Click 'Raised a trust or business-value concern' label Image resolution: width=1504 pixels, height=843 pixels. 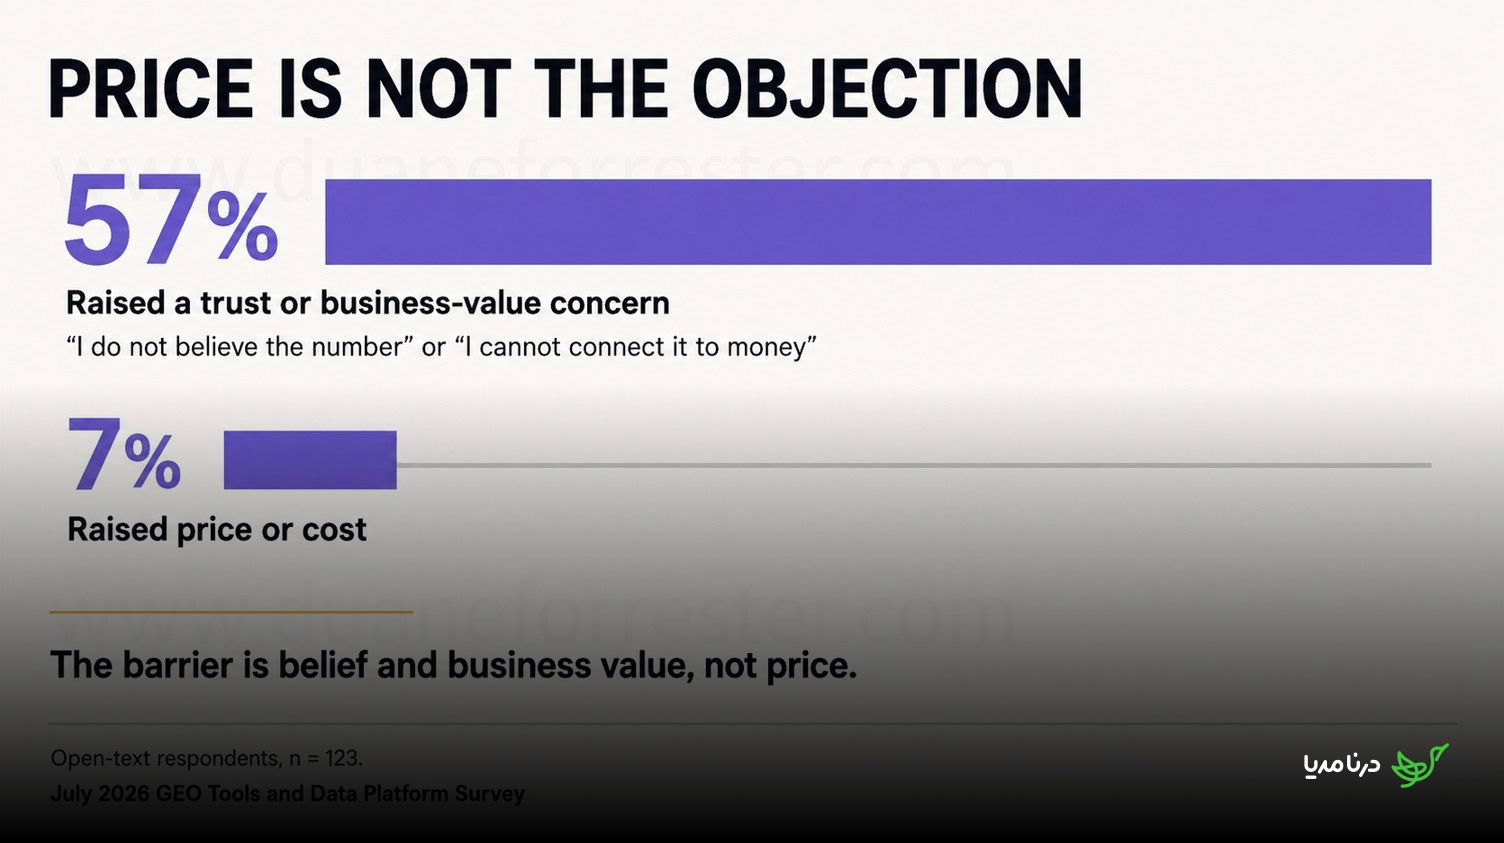(x=368, y=303)
